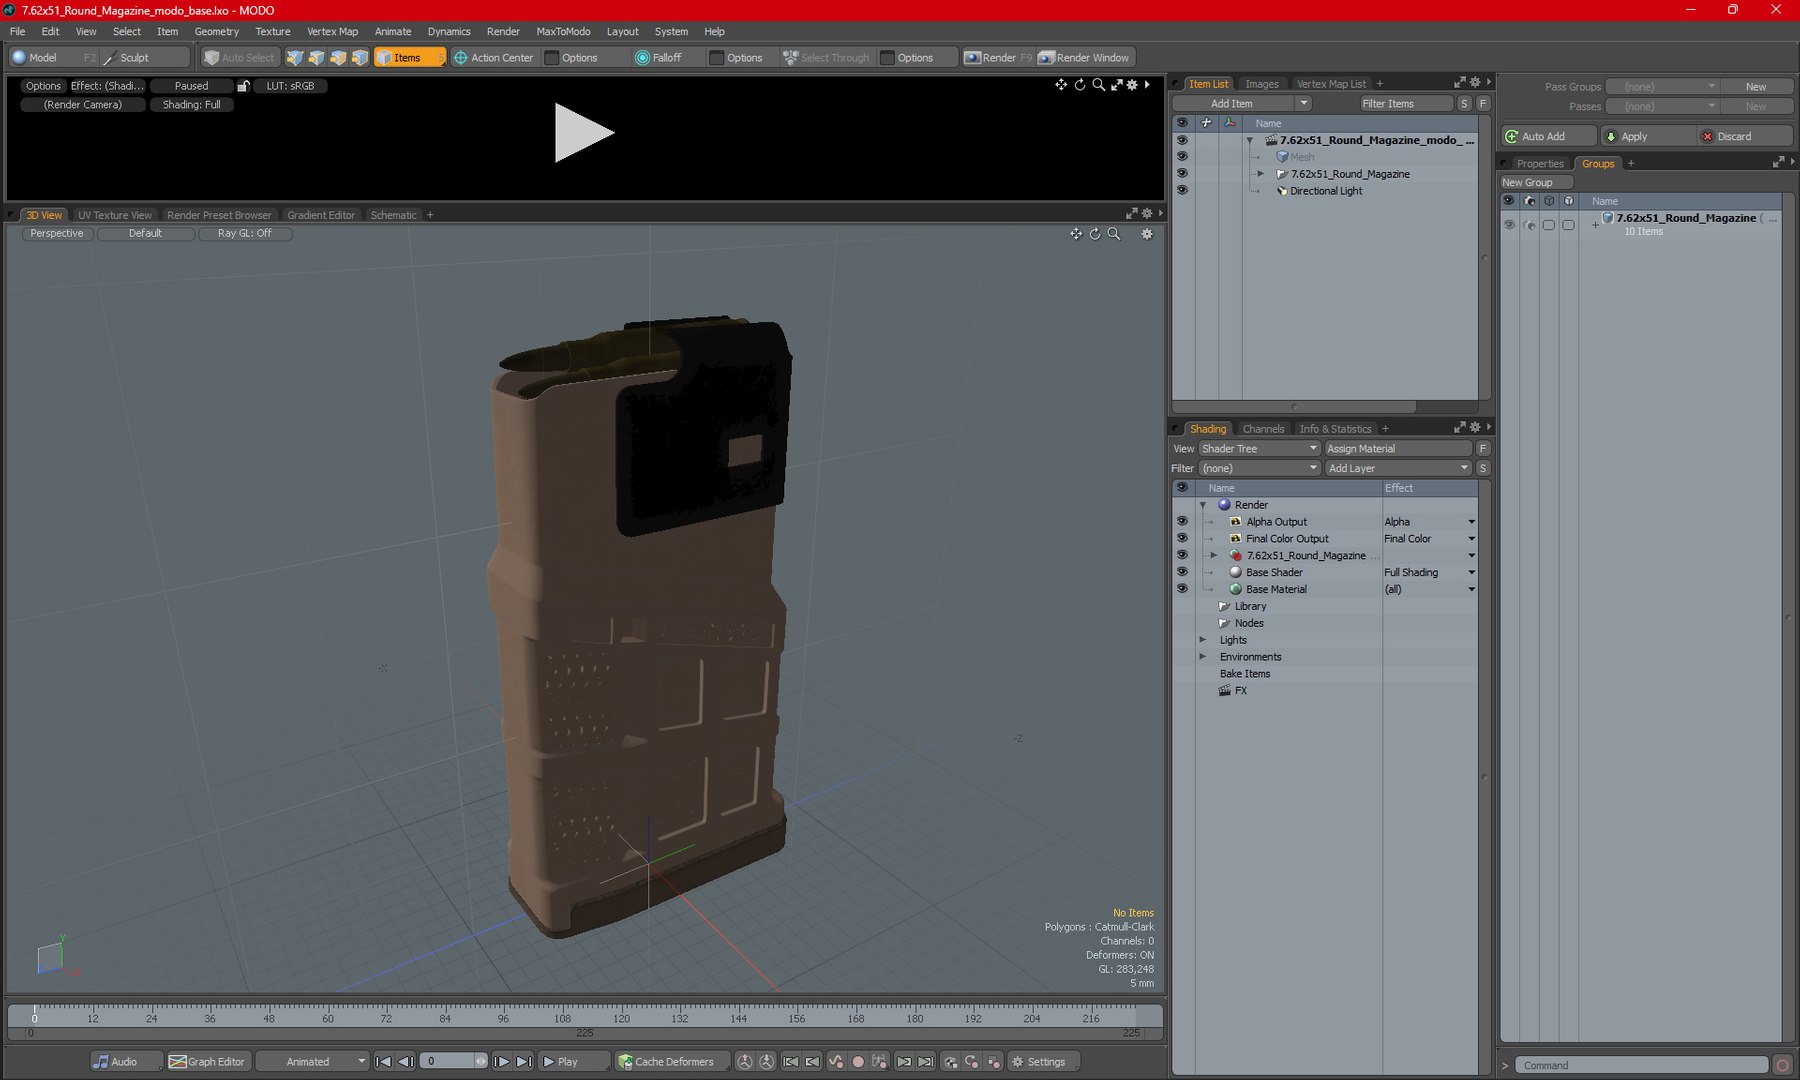This screenshot has width=1800, height=1080.
Task: Click preview pane rotate icon
Action: coord(1080,85)
